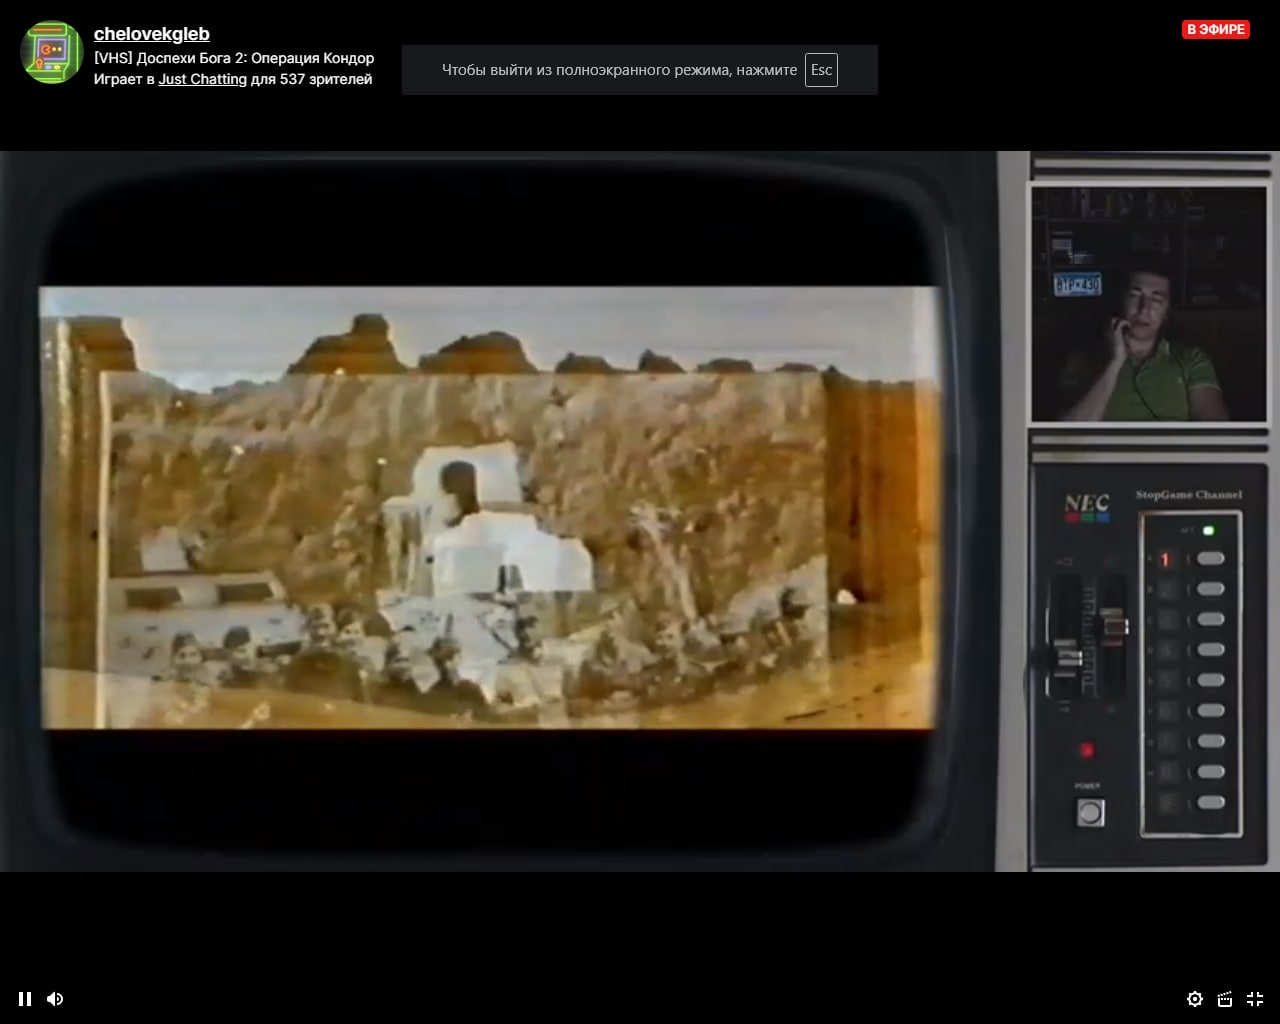Create a clip with the clapperboard icon
Viewport: 1280px width, 1024px height.
click(1225, 999)
